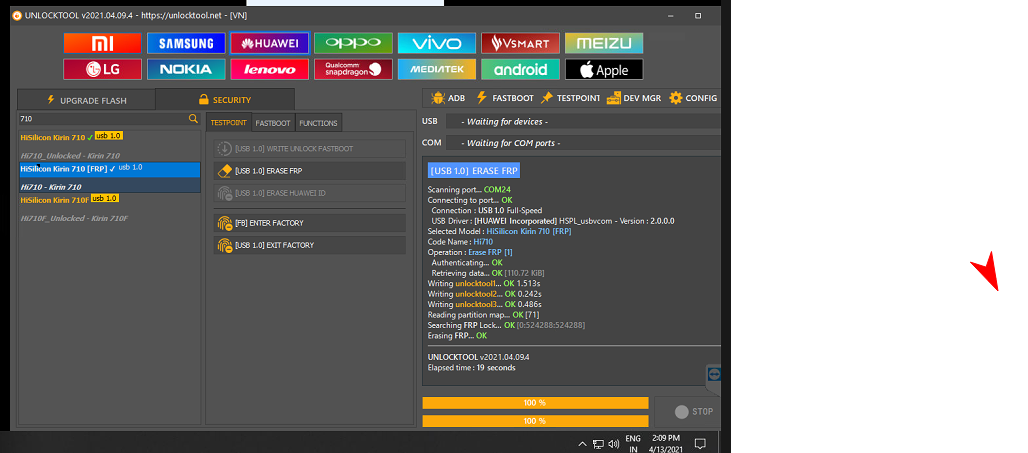Switch to the SECURITY tab
The image size is (1028, 453).
tap(225, 100)
